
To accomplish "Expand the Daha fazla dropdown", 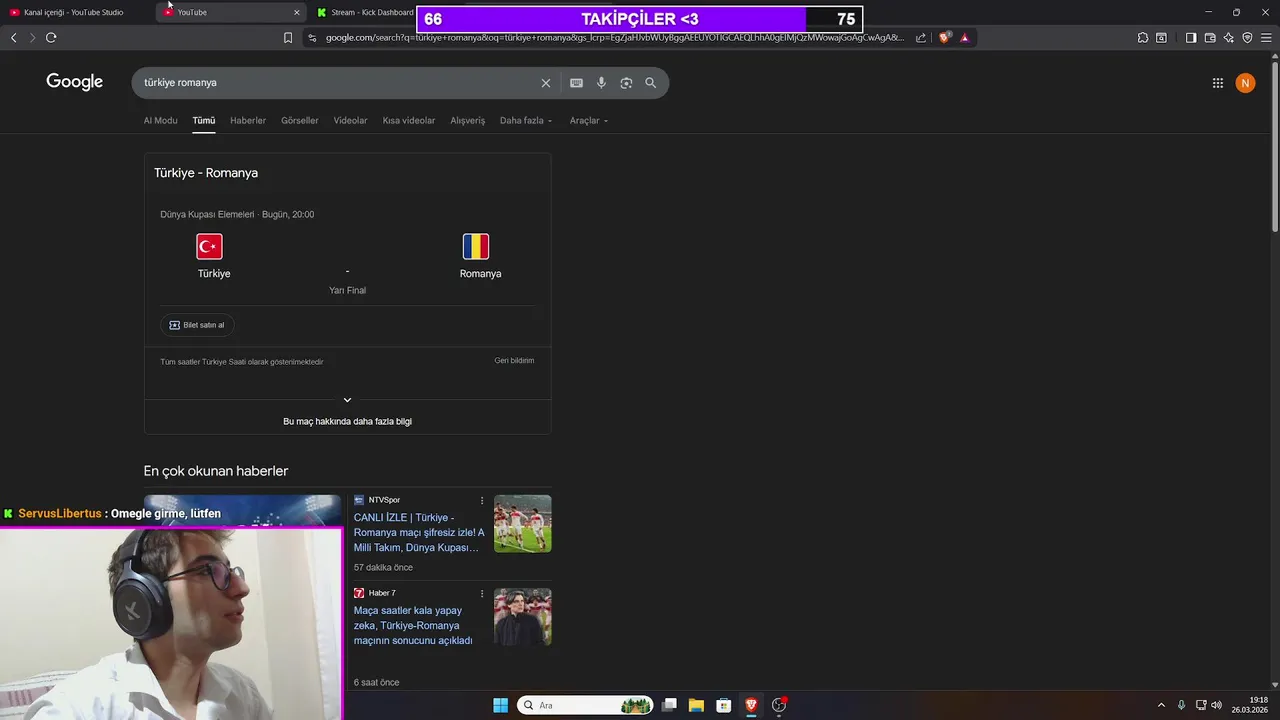I will (x=526, y=121).
